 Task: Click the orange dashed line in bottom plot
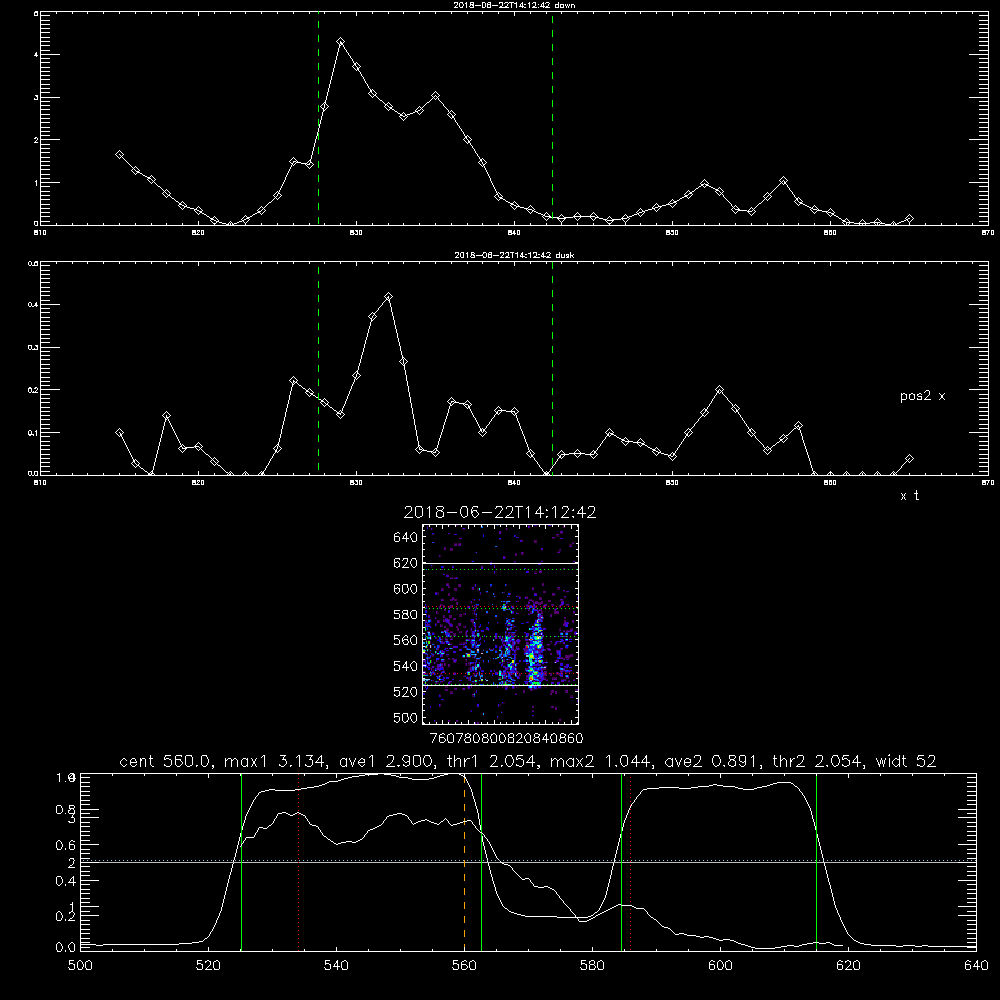(x=464, y=862)
